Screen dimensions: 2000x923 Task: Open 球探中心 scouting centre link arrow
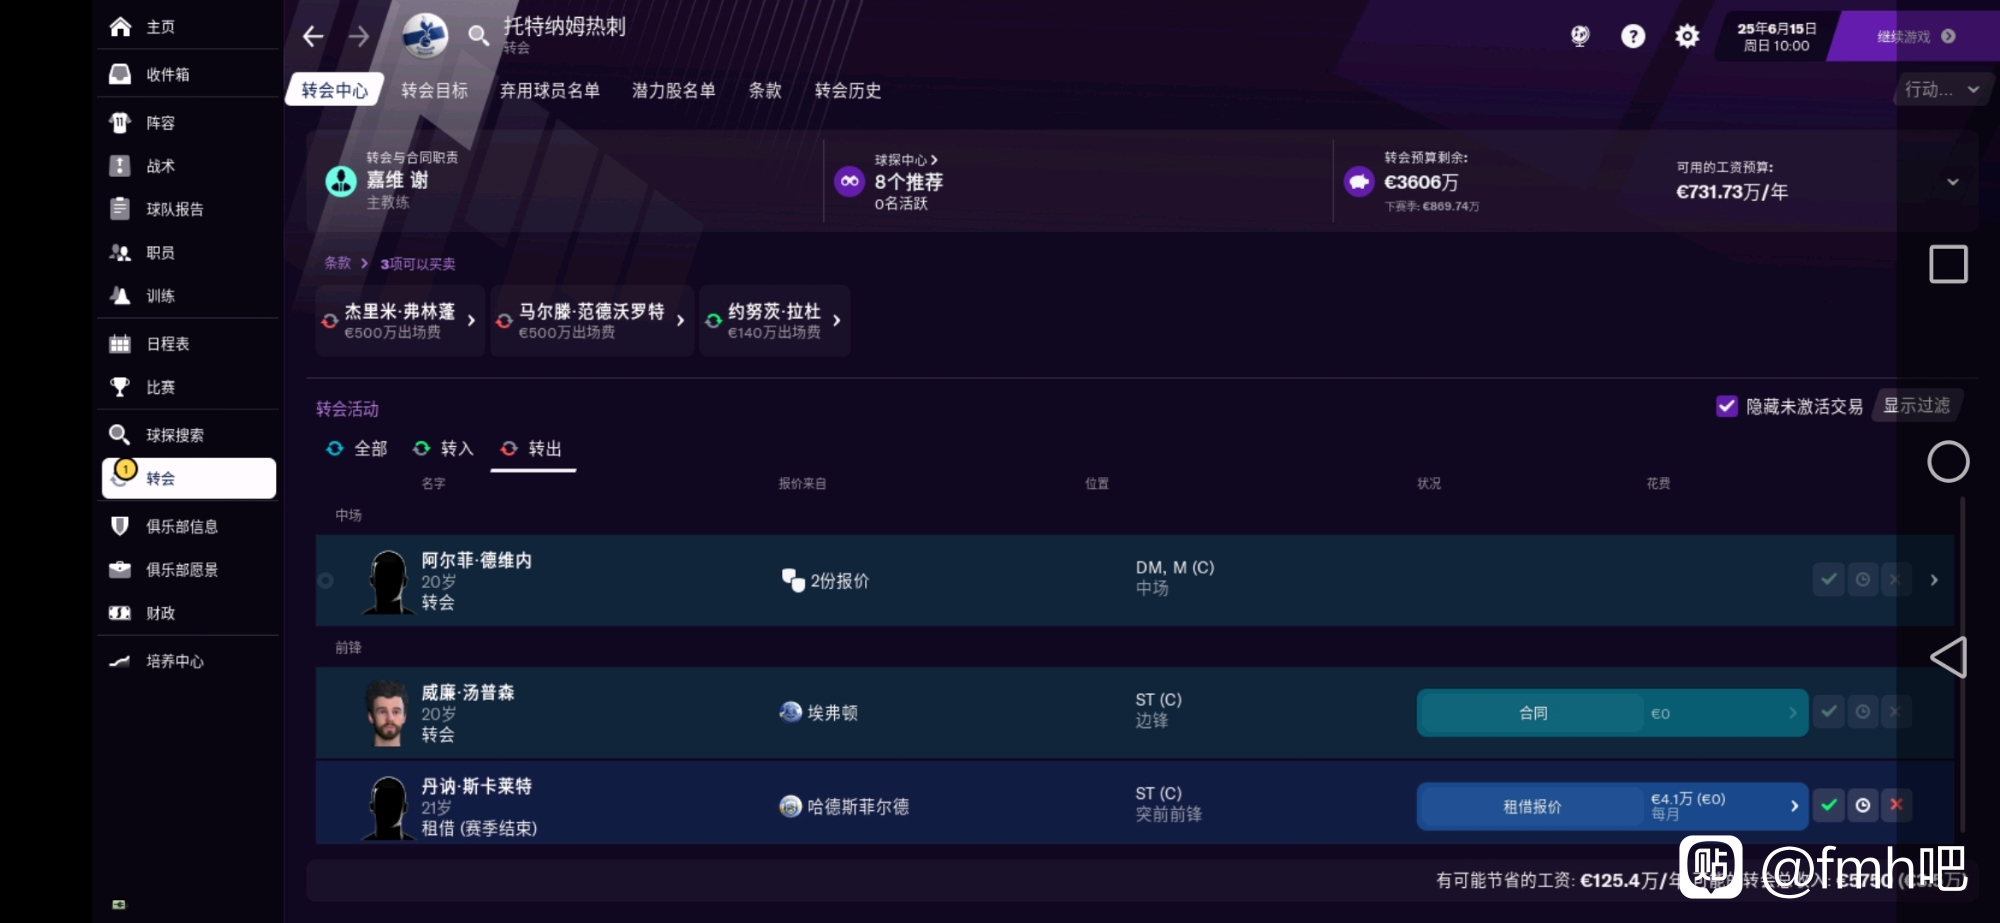point(934,160)
